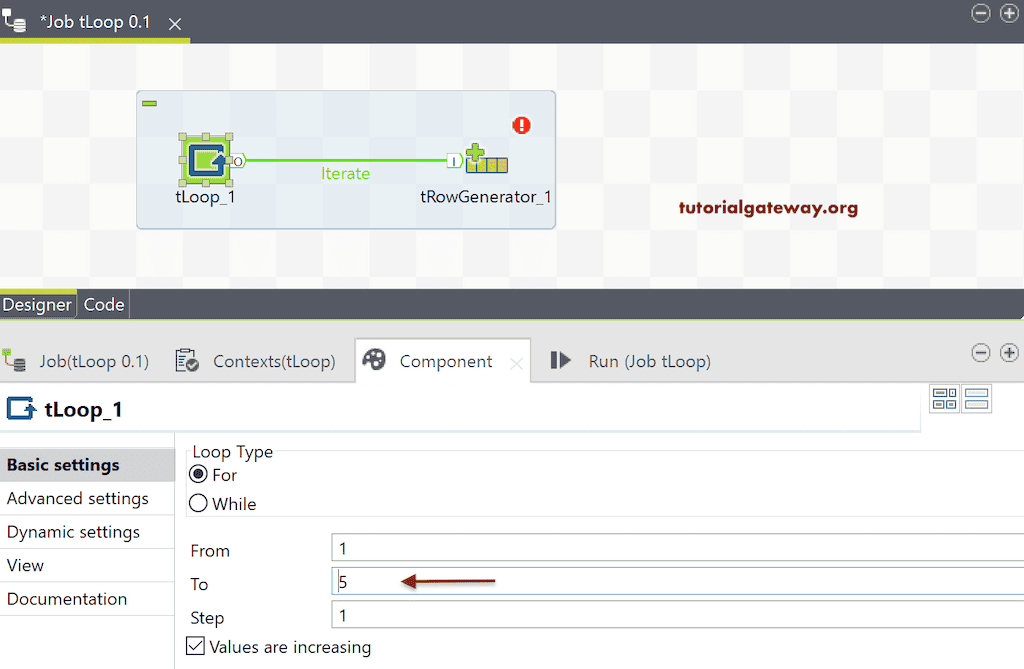Screen dimensions: 1024x669
Task: Click the red error indicator on the job
Action: (x=521, y=125)
